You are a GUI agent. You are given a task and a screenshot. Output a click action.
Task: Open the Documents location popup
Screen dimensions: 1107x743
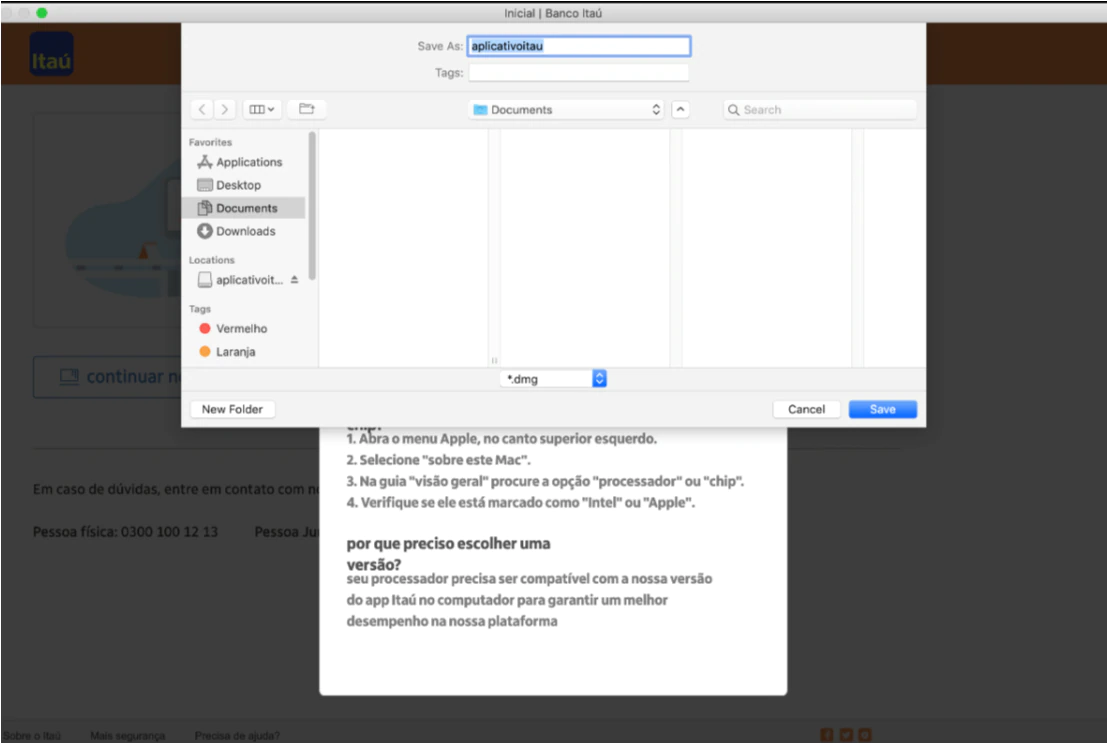coord(566,109)
